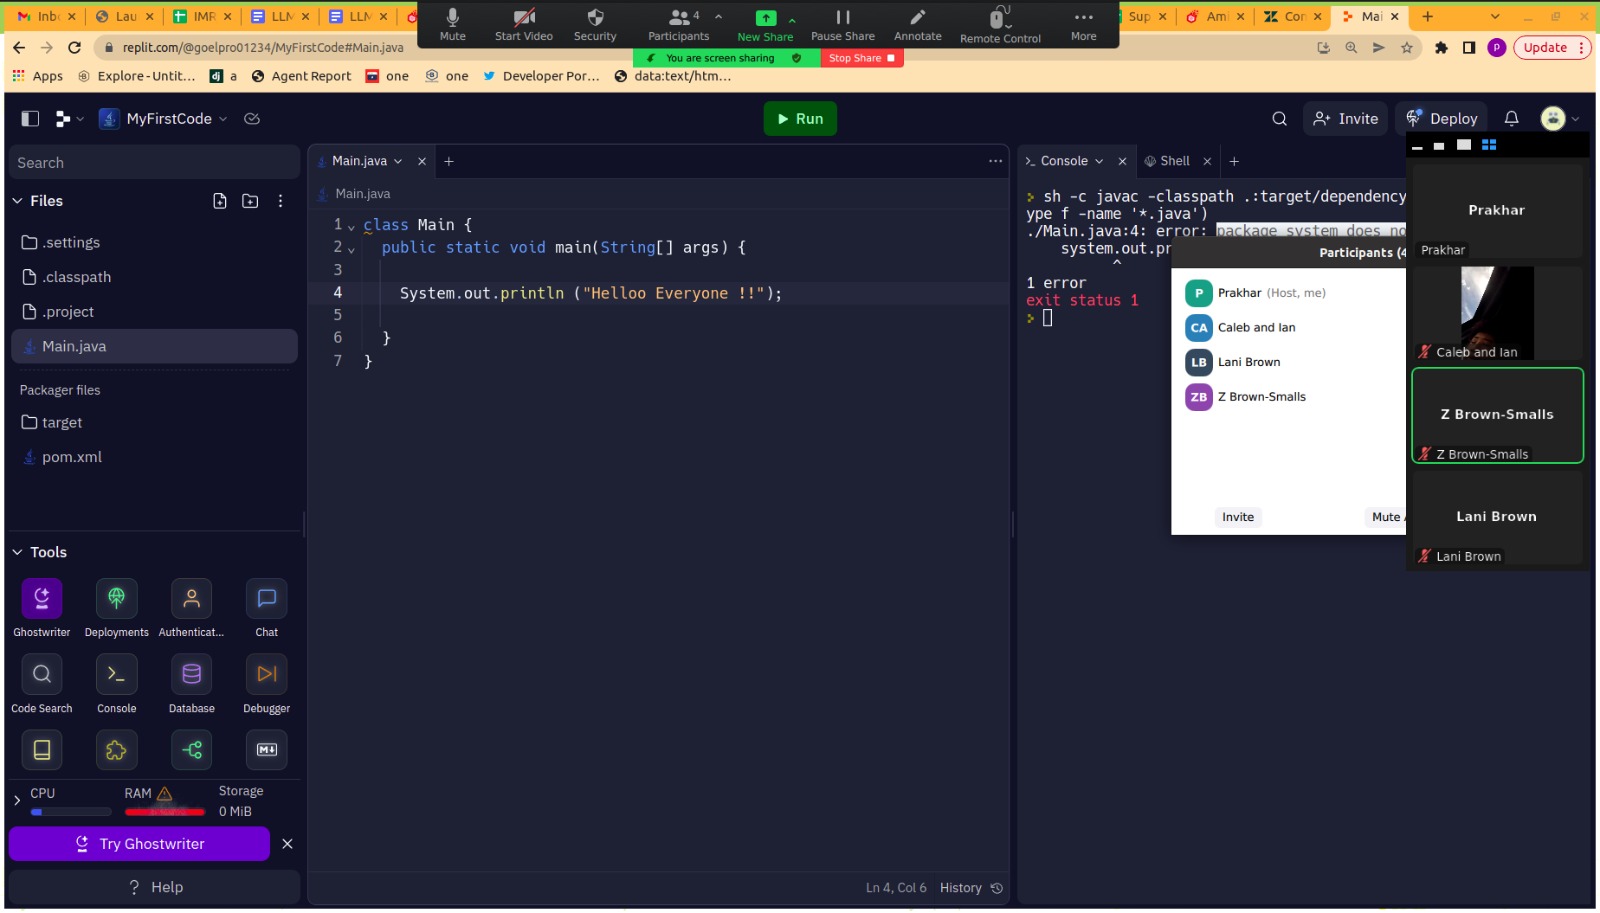The height and width of the screenshot is (913, 1600).
Task: Open the Ghostwriter tool
Action: click(42, 599)
